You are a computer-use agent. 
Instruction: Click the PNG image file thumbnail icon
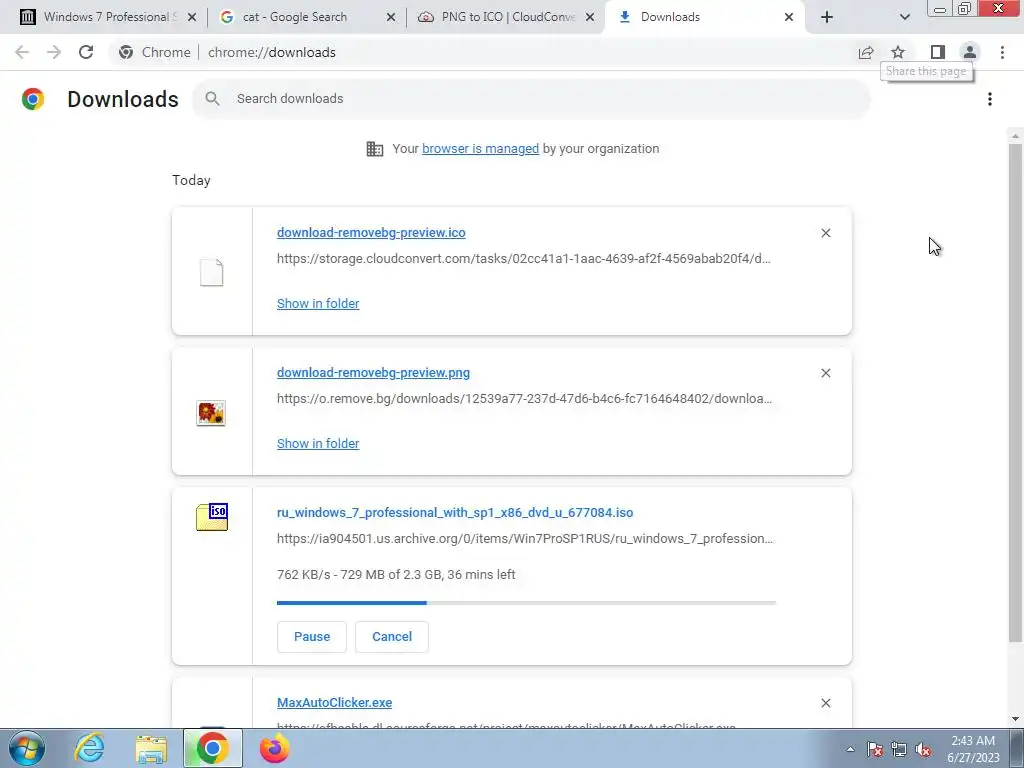tap(211, 413)
